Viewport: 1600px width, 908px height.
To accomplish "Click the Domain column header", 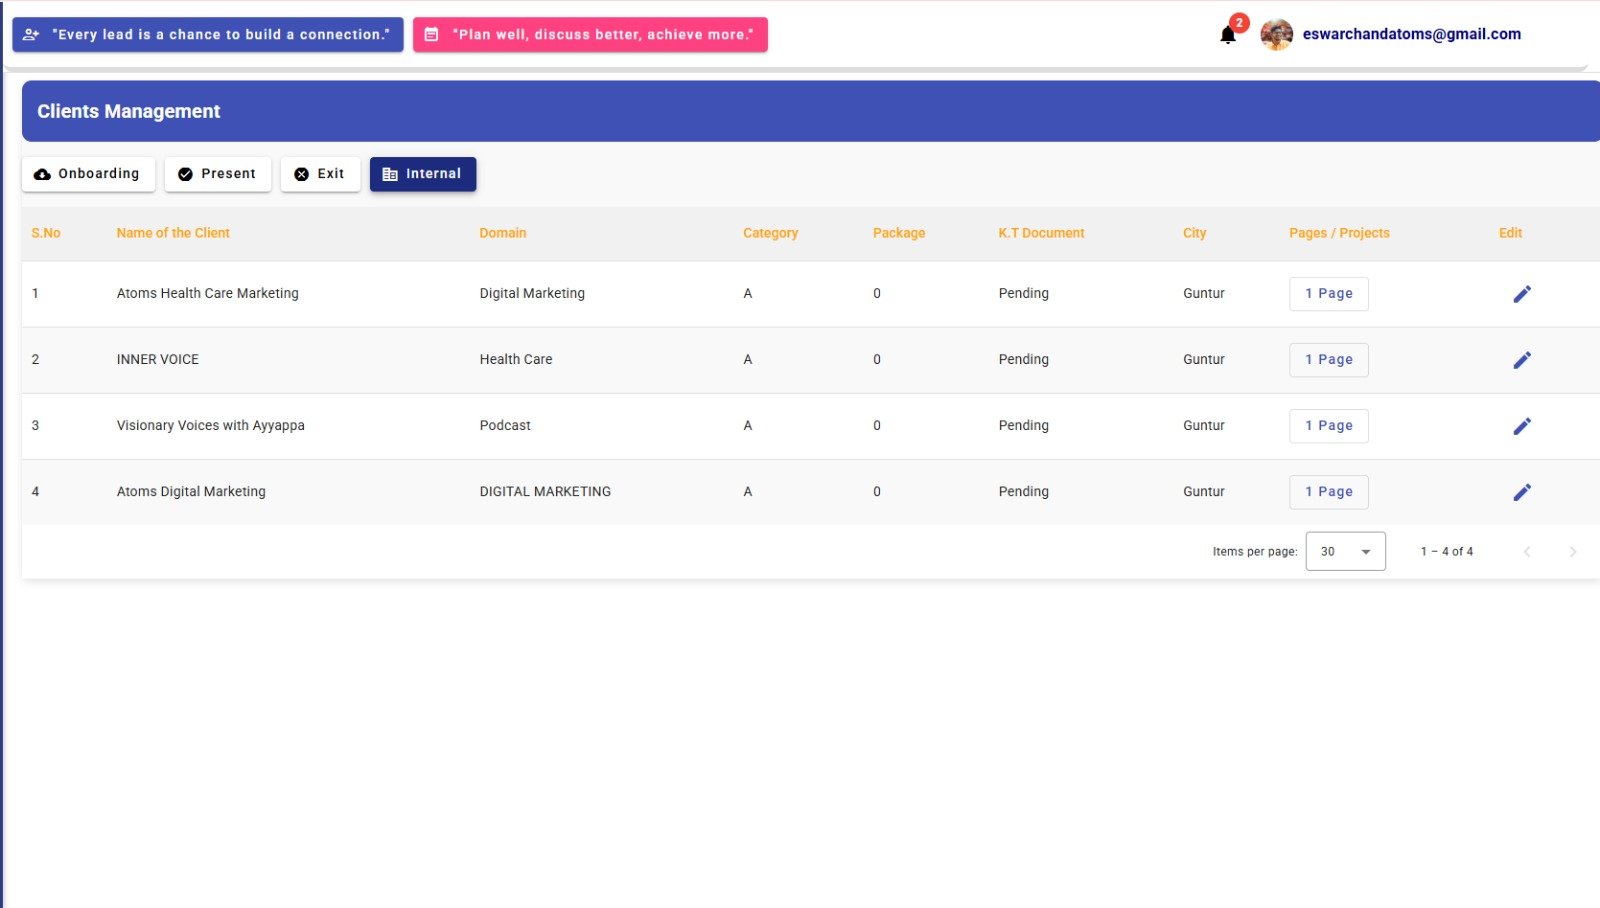I will point(503,233).
